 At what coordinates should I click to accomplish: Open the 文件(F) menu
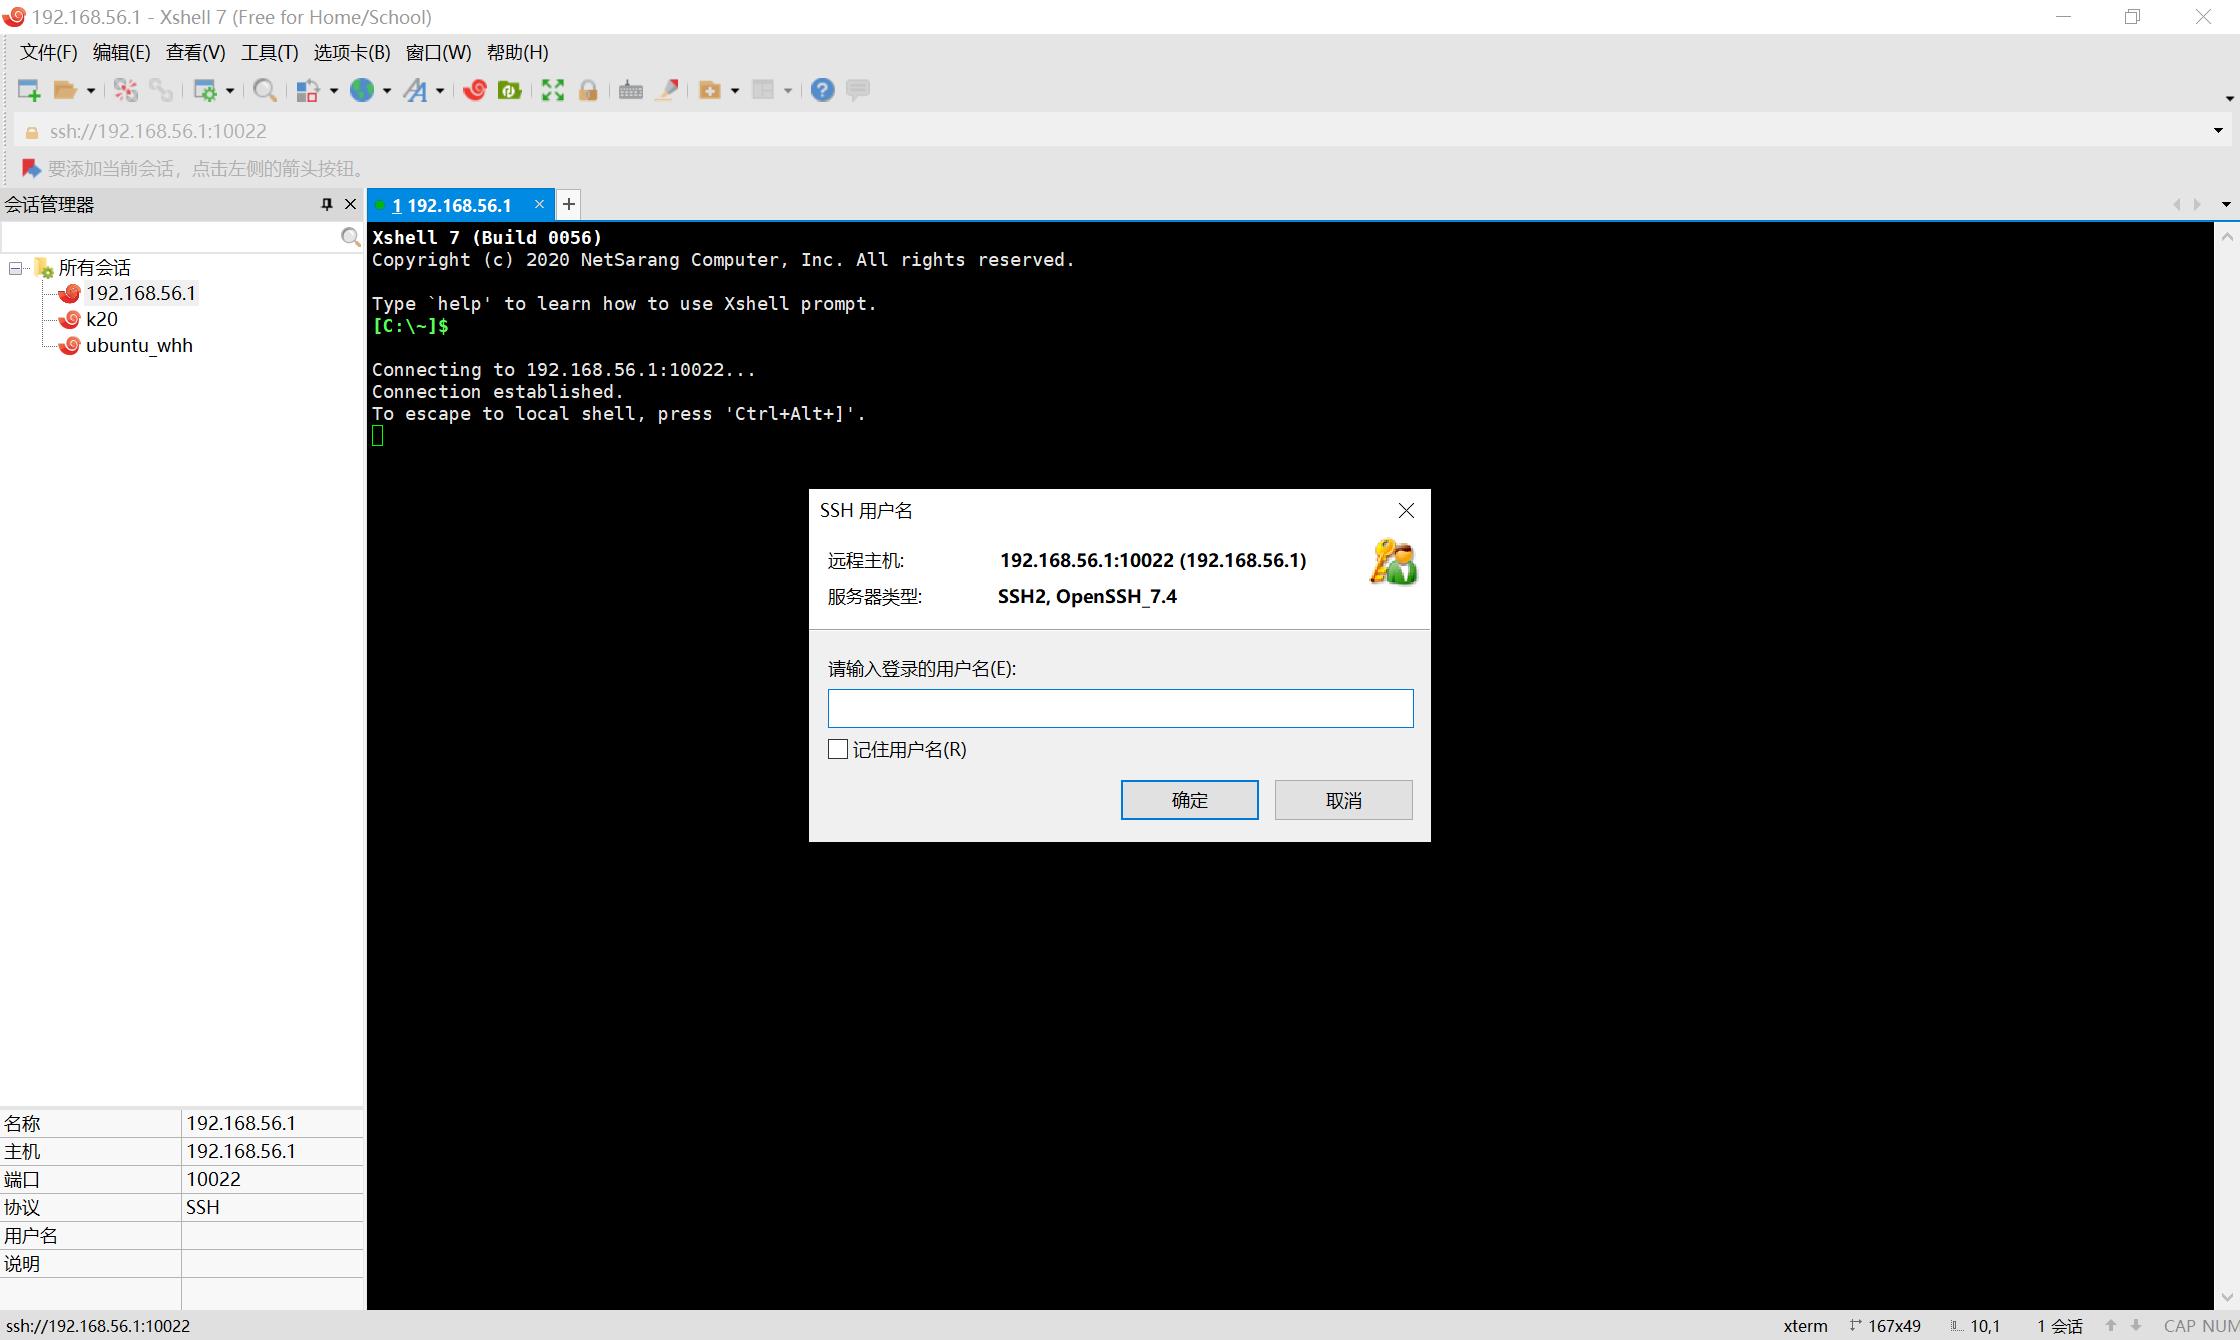48,52
